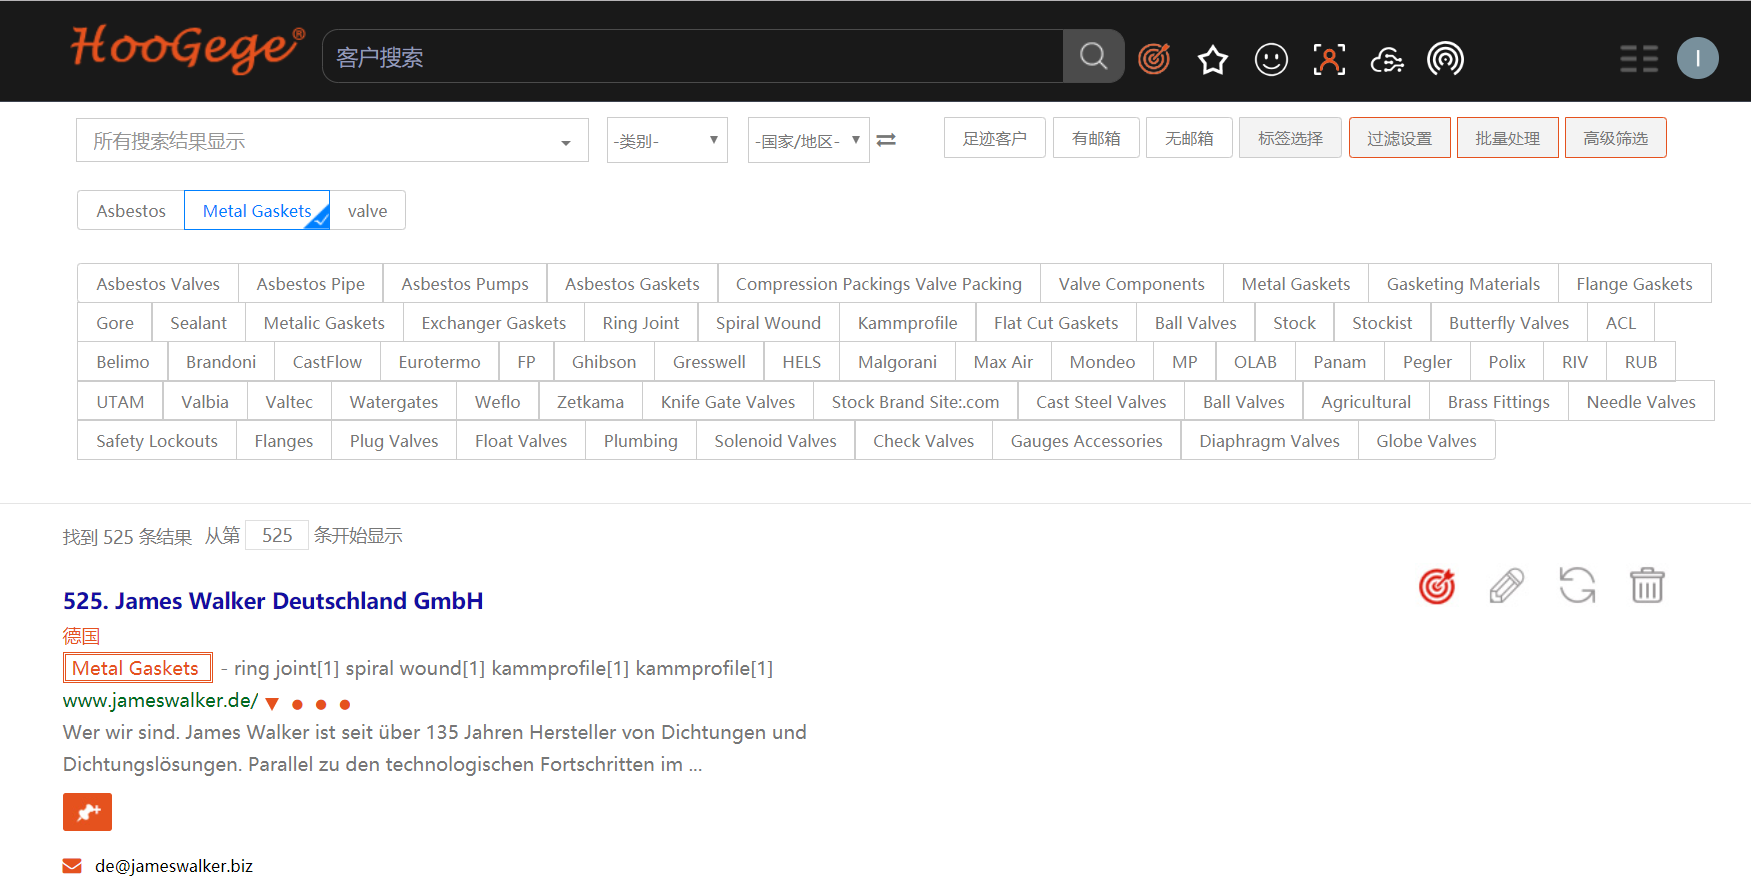Open the grid list menu icon

[1639, 59]
